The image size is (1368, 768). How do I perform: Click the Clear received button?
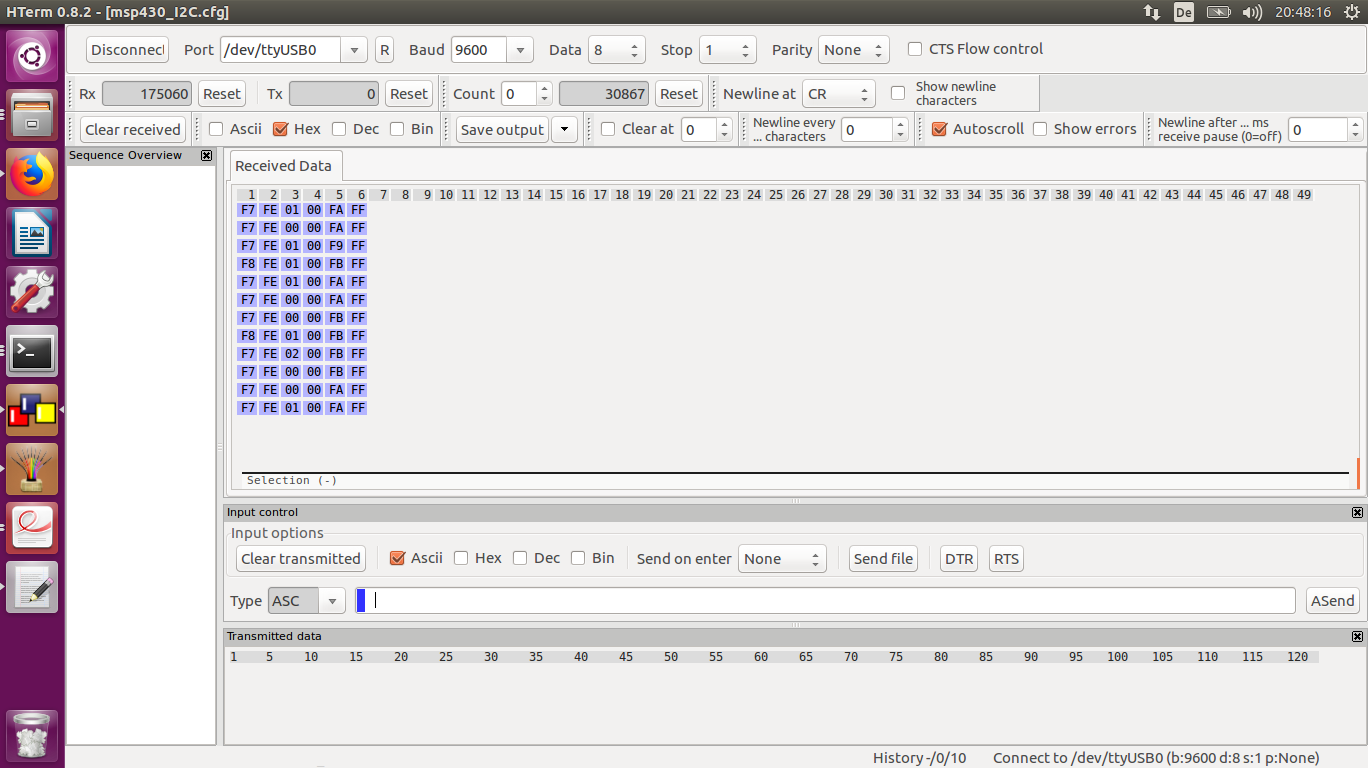point(133,129)
